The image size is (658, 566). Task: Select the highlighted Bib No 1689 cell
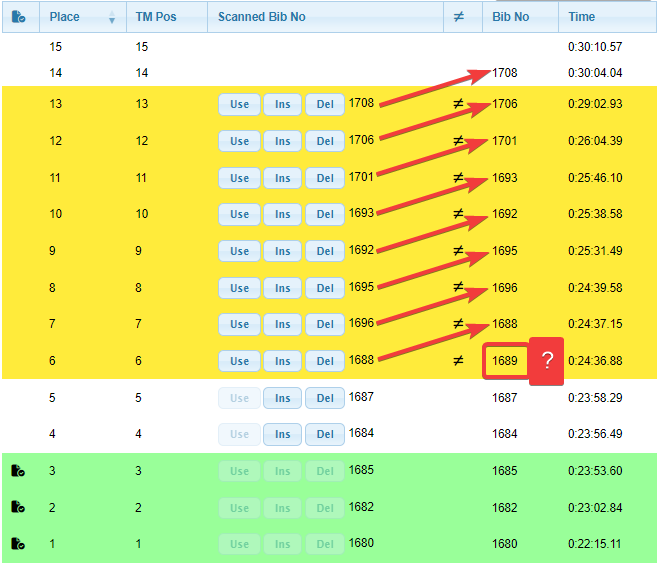505,361
